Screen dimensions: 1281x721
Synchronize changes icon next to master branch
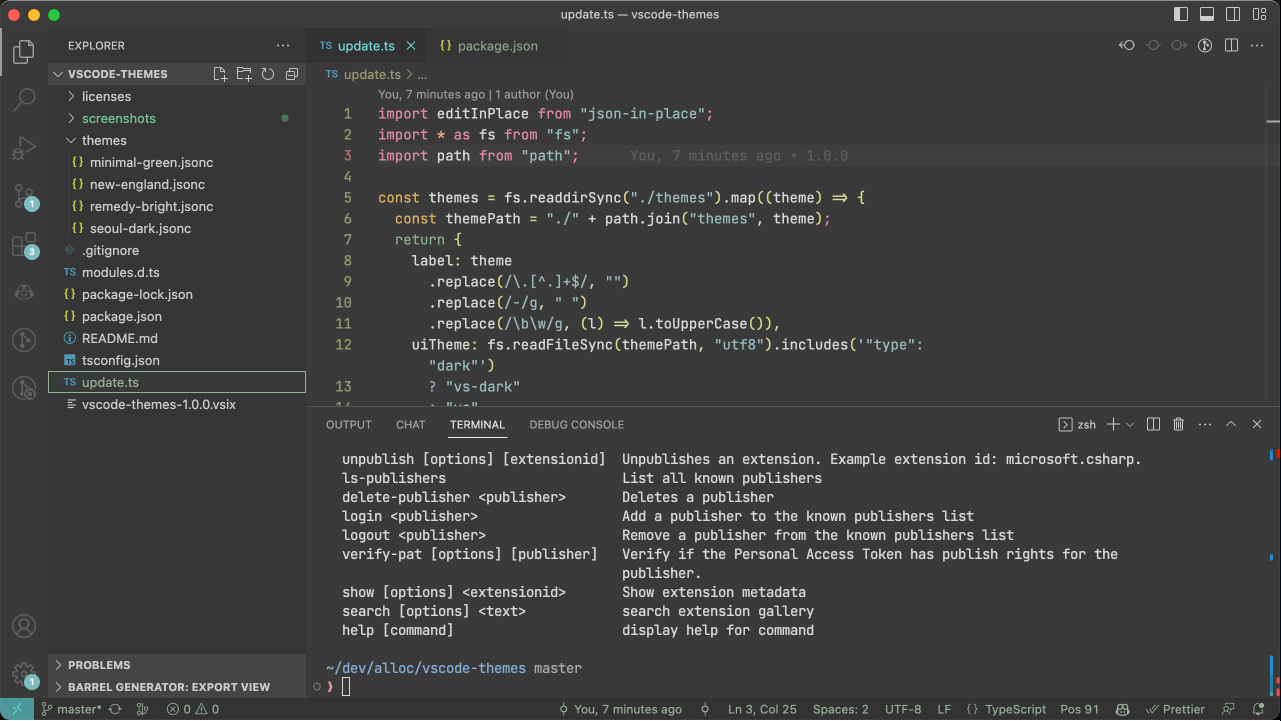[x=115, y=709]
